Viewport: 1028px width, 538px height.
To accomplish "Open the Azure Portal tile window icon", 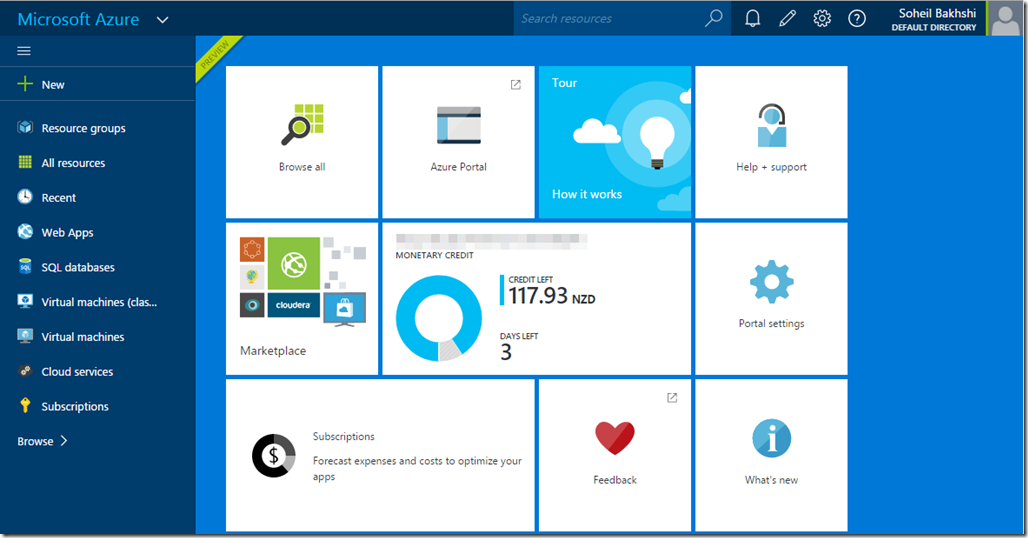I will [459, 125].
